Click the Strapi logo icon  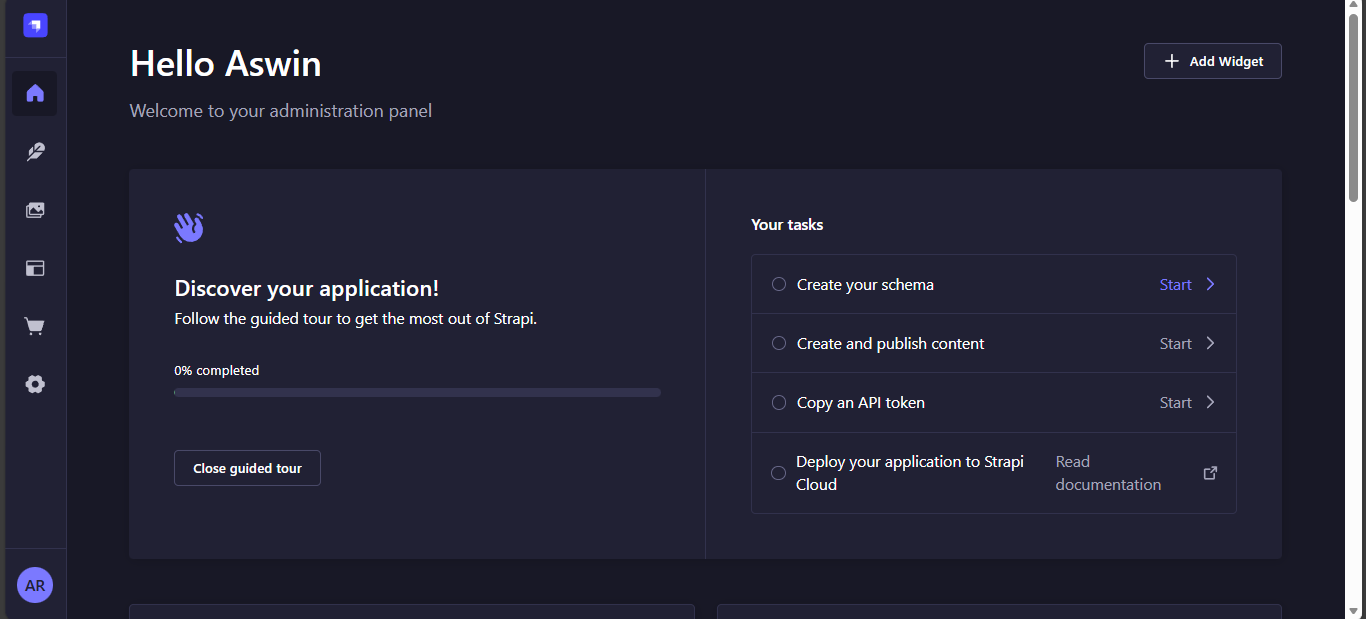pos(35,26)
